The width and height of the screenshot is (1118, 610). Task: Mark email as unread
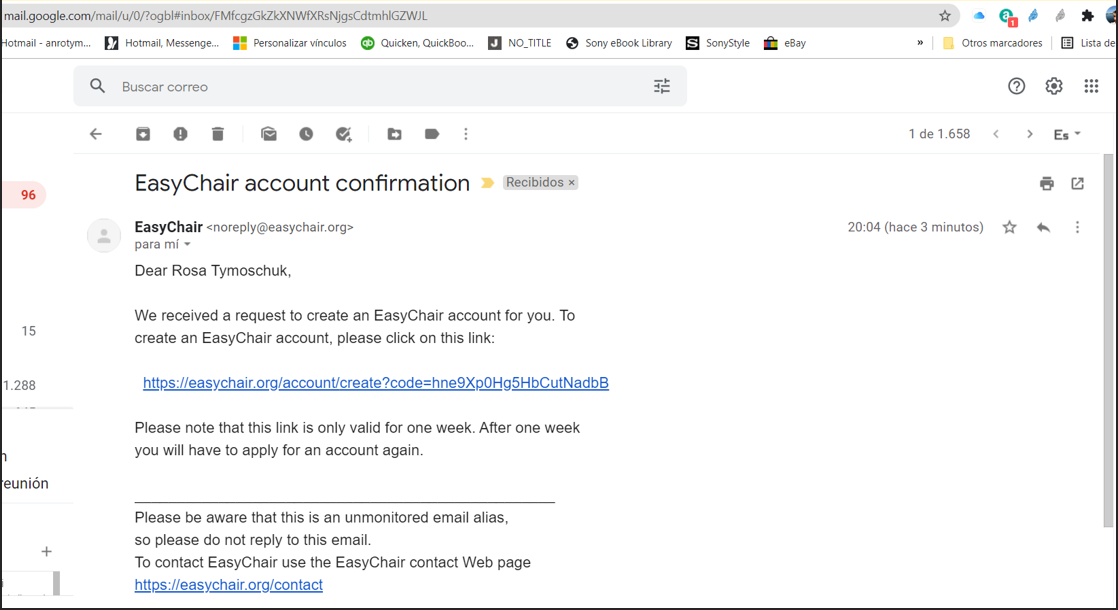[x=269, y=134]
